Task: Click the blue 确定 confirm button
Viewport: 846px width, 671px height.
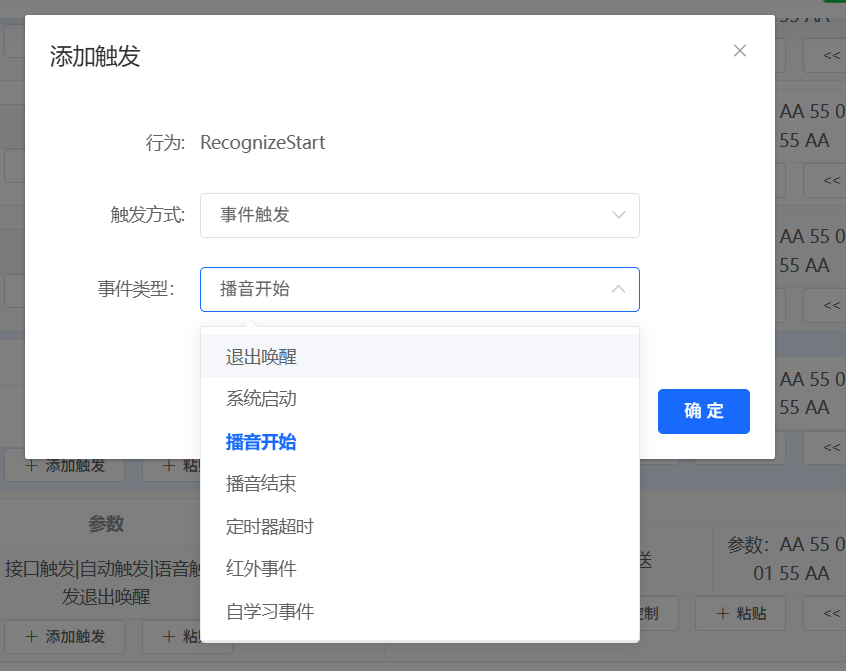Action: point(703,411)
